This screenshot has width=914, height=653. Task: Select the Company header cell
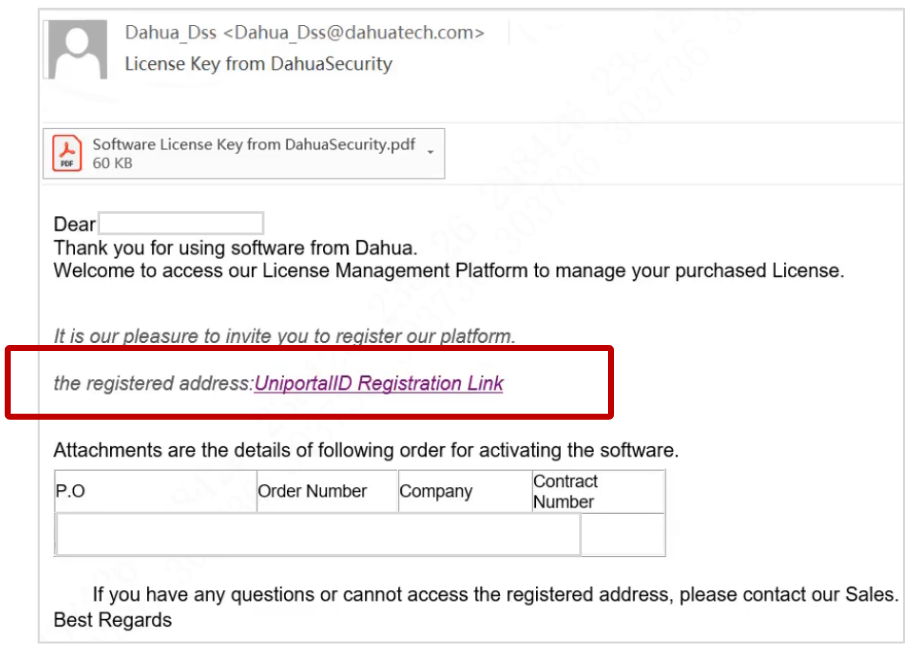point(463,492)
